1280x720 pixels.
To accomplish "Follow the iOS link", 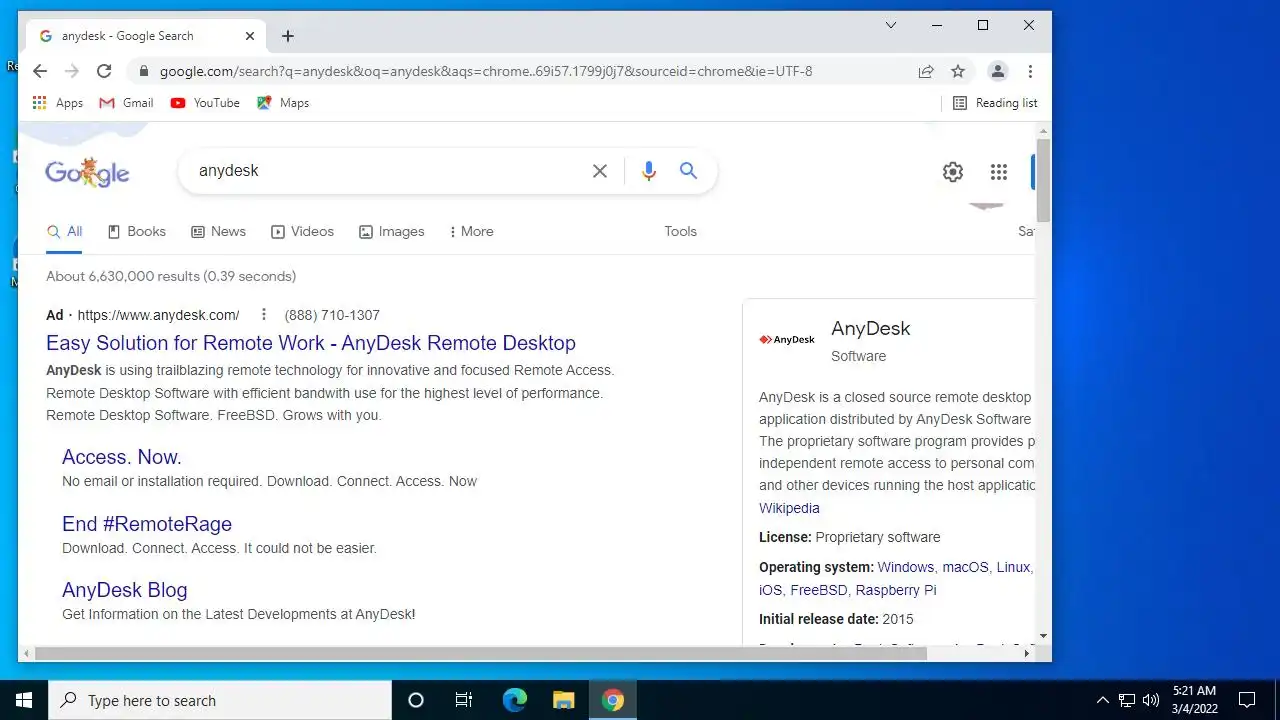I will click(770, 590).
